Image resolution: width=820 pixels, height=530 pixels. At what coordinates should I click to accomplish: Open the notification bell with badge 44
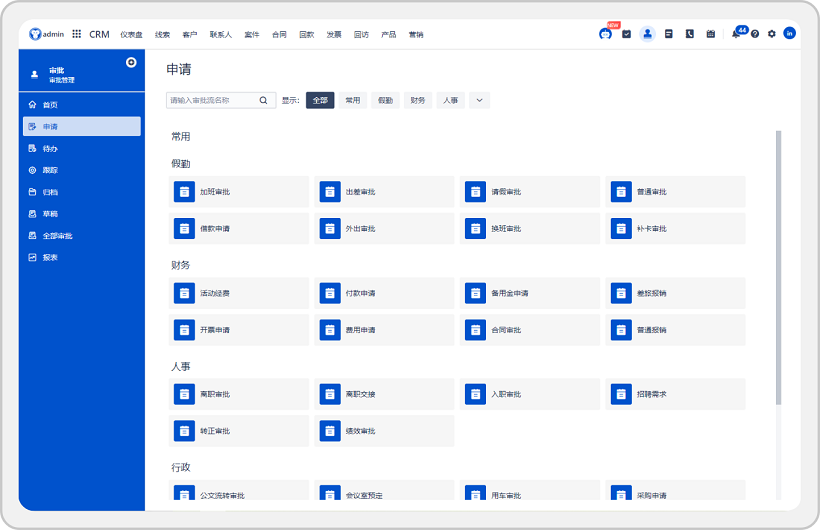pyautogui.click(x=736, y=34)
